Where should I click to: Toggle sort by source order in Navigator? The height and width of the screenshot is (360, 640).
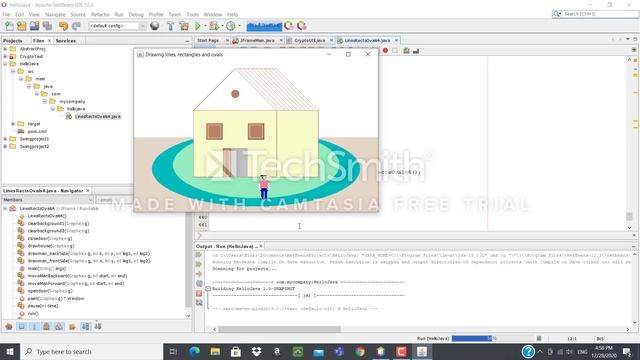[x=98, y=327]
